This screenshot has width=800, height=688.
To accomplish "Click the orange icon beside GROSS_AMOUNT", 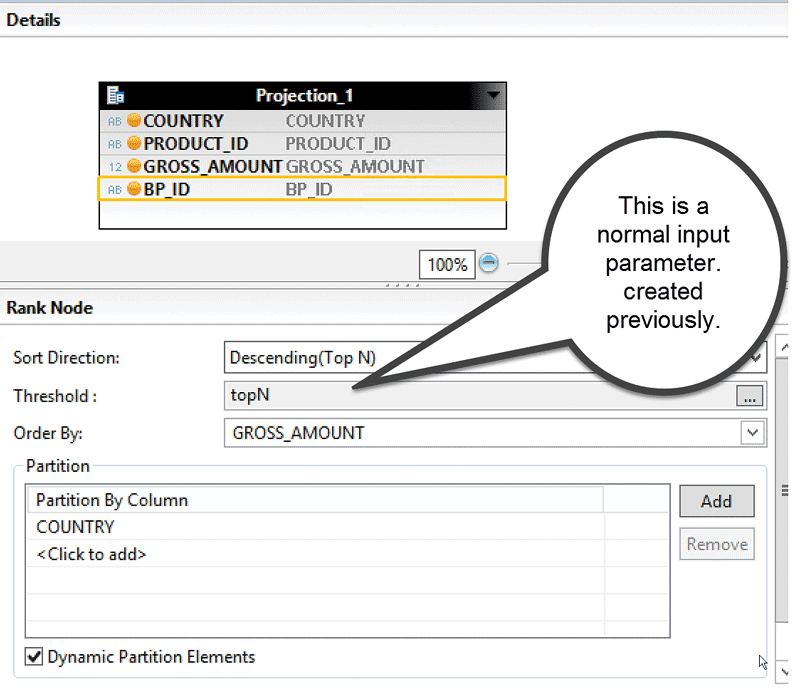I will (134, 167).
